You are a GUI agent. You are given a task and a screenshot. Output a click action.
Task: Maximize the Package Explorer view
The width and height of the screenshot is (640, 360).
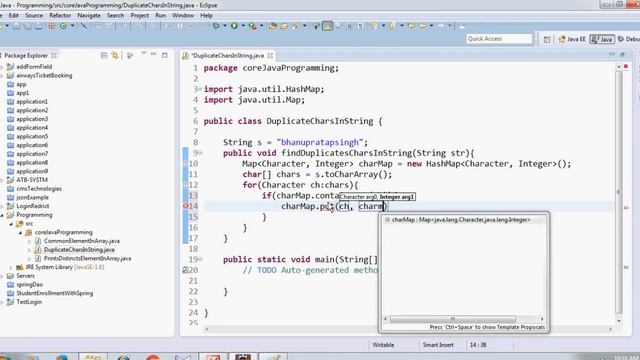pos(164,55)
